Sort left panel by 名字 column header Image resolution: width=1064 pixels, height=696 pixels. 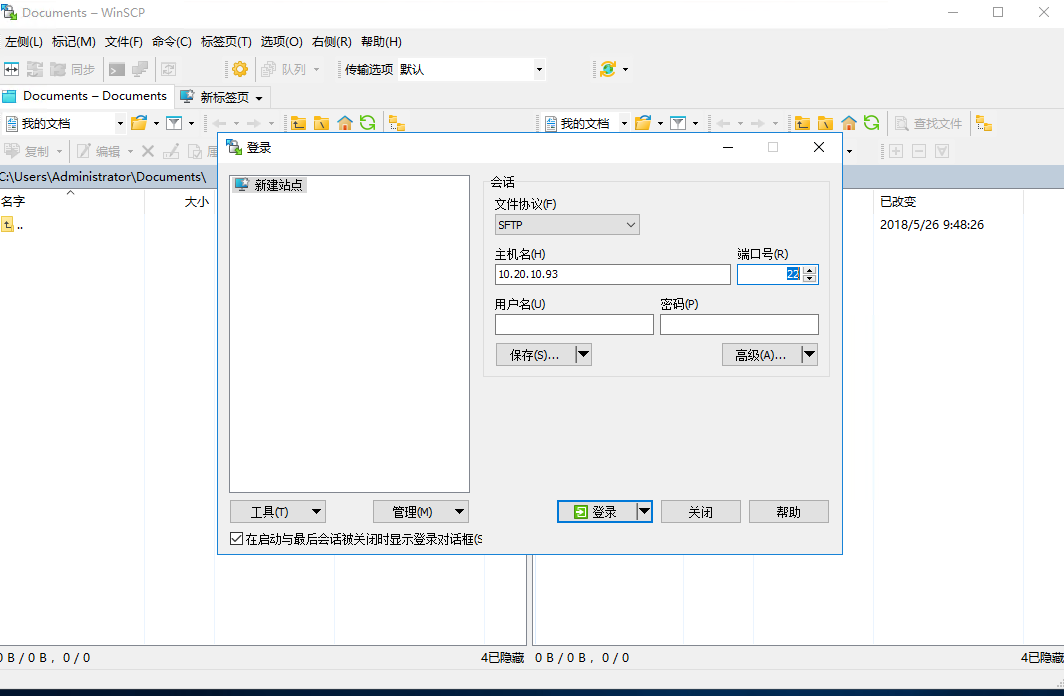(72, 201)
